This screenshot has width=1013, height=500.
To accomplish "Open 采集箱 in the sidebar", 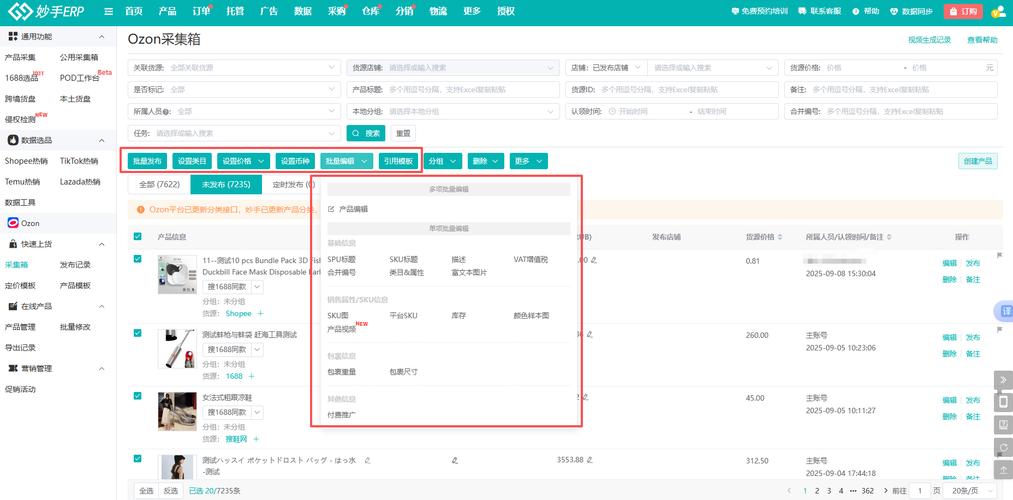I will (x=15, y=265).
